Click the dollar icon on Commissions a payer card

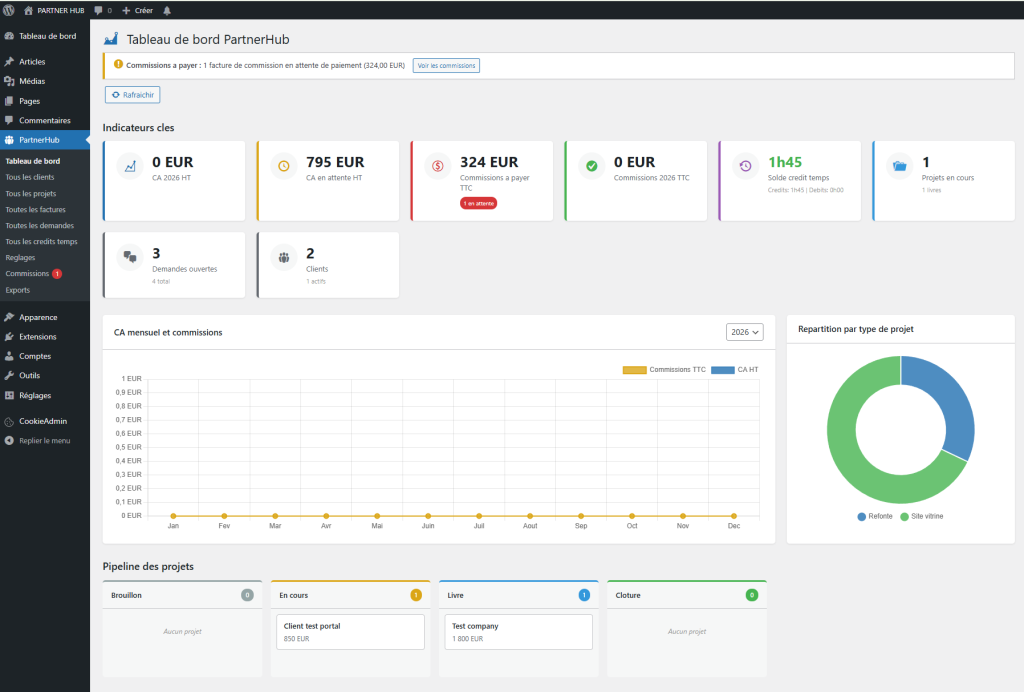pyautogui.click(x=438, y=166)
